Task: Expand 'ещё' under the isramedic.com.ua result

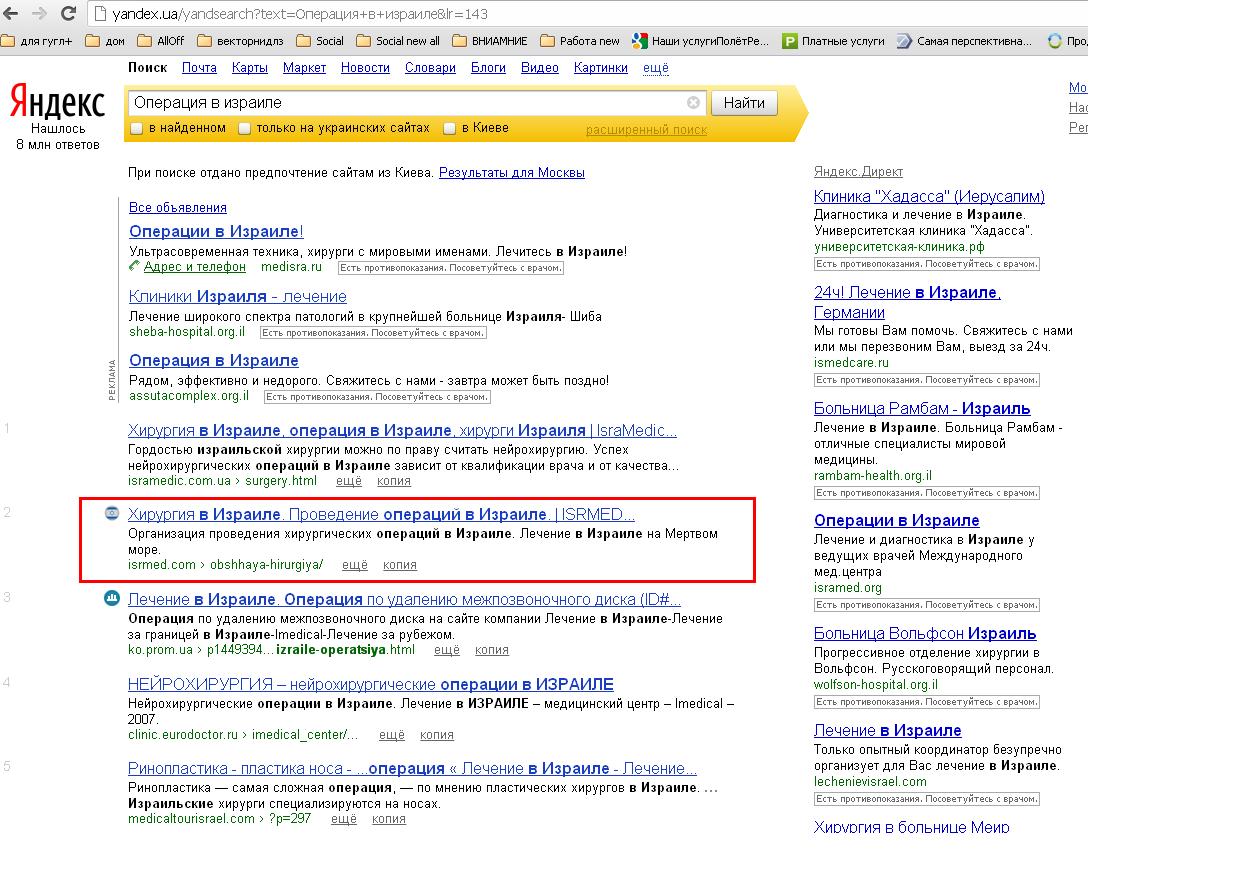Action: tap(348, 481)
